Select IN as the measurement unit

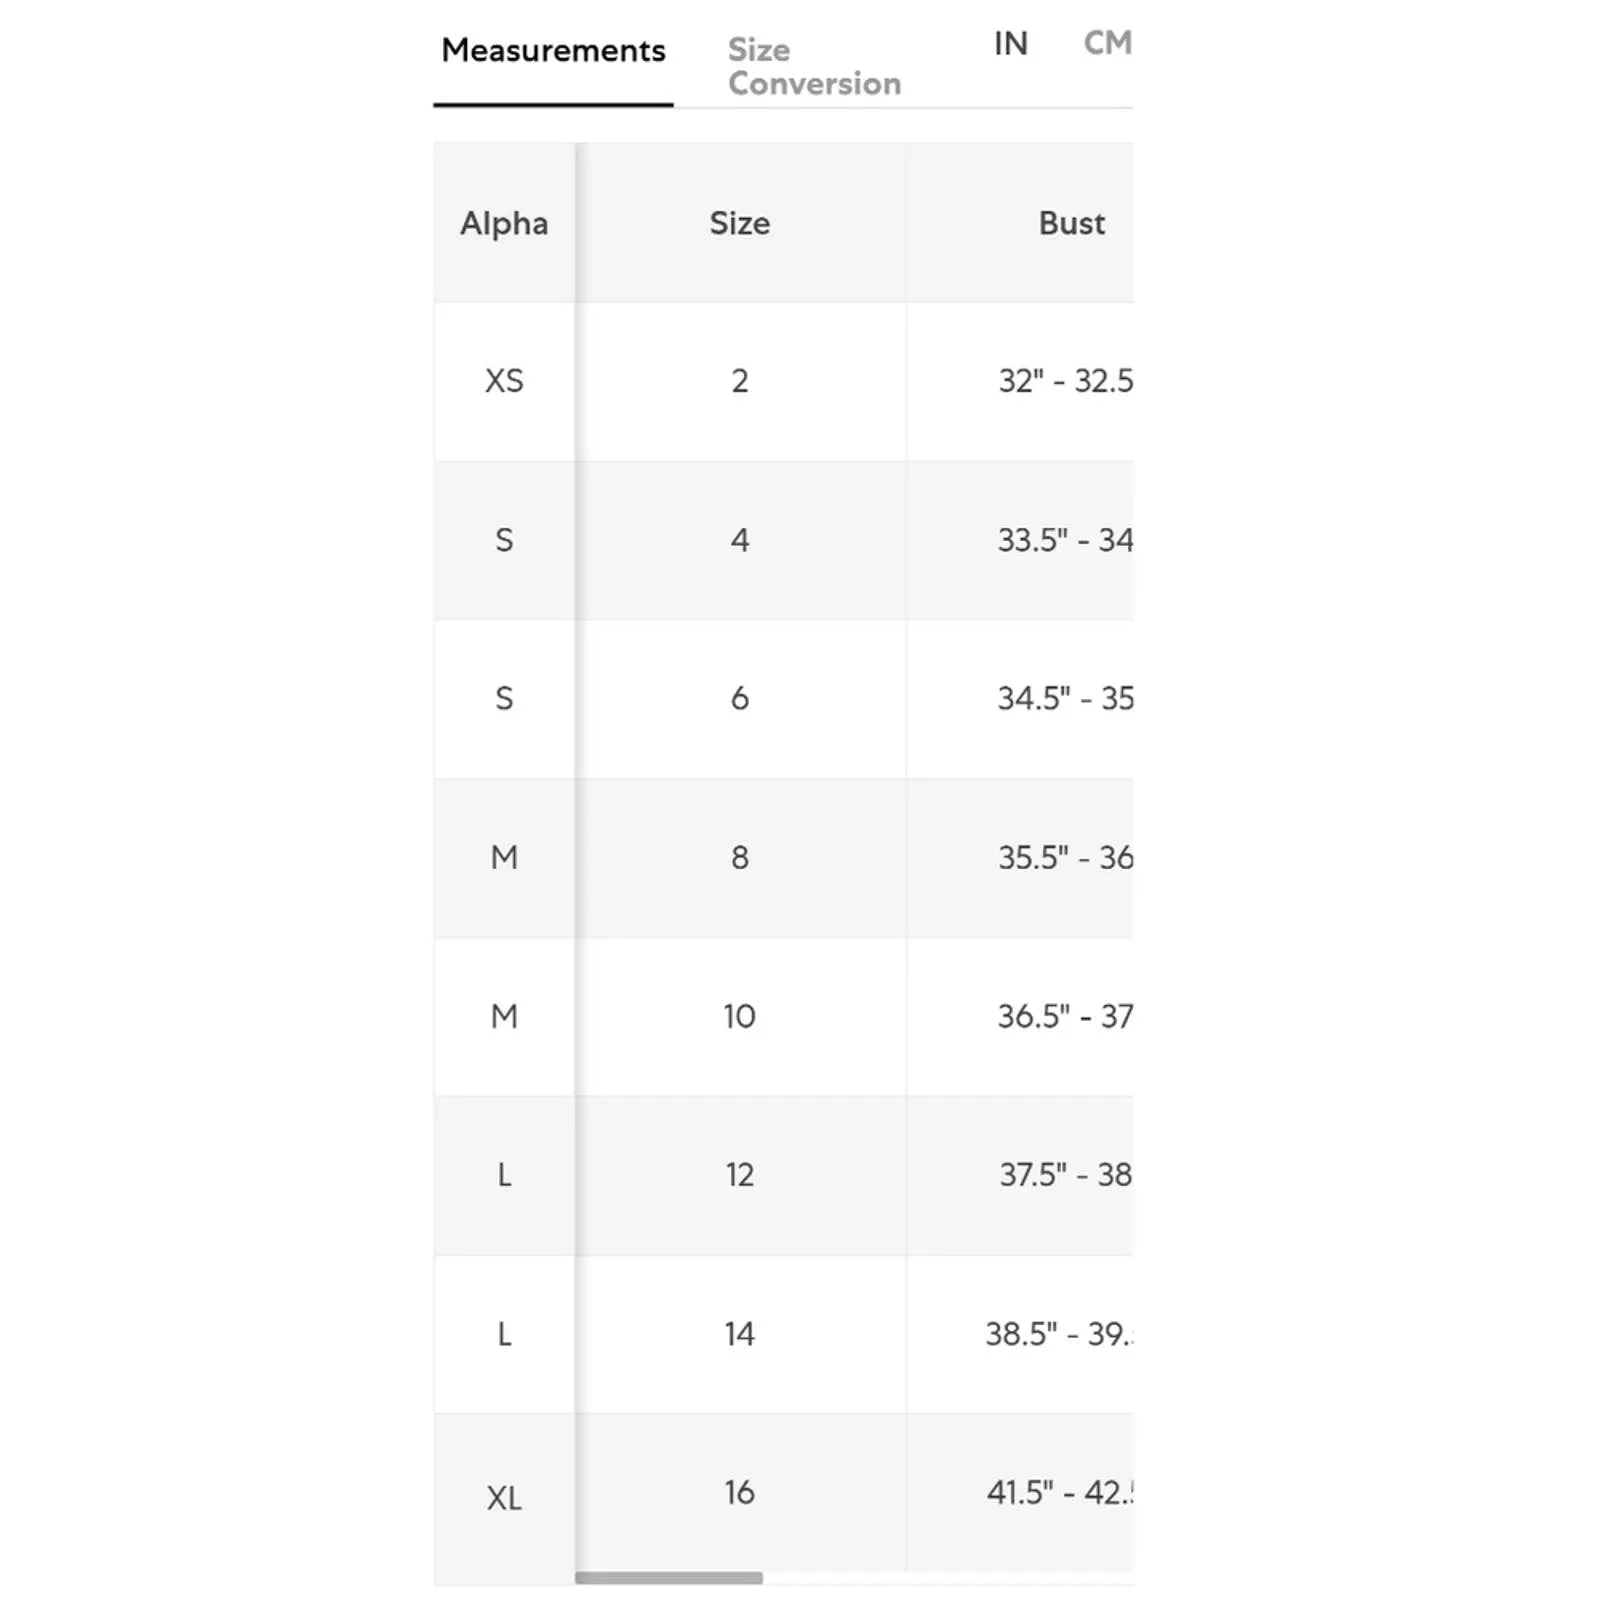1010,44
